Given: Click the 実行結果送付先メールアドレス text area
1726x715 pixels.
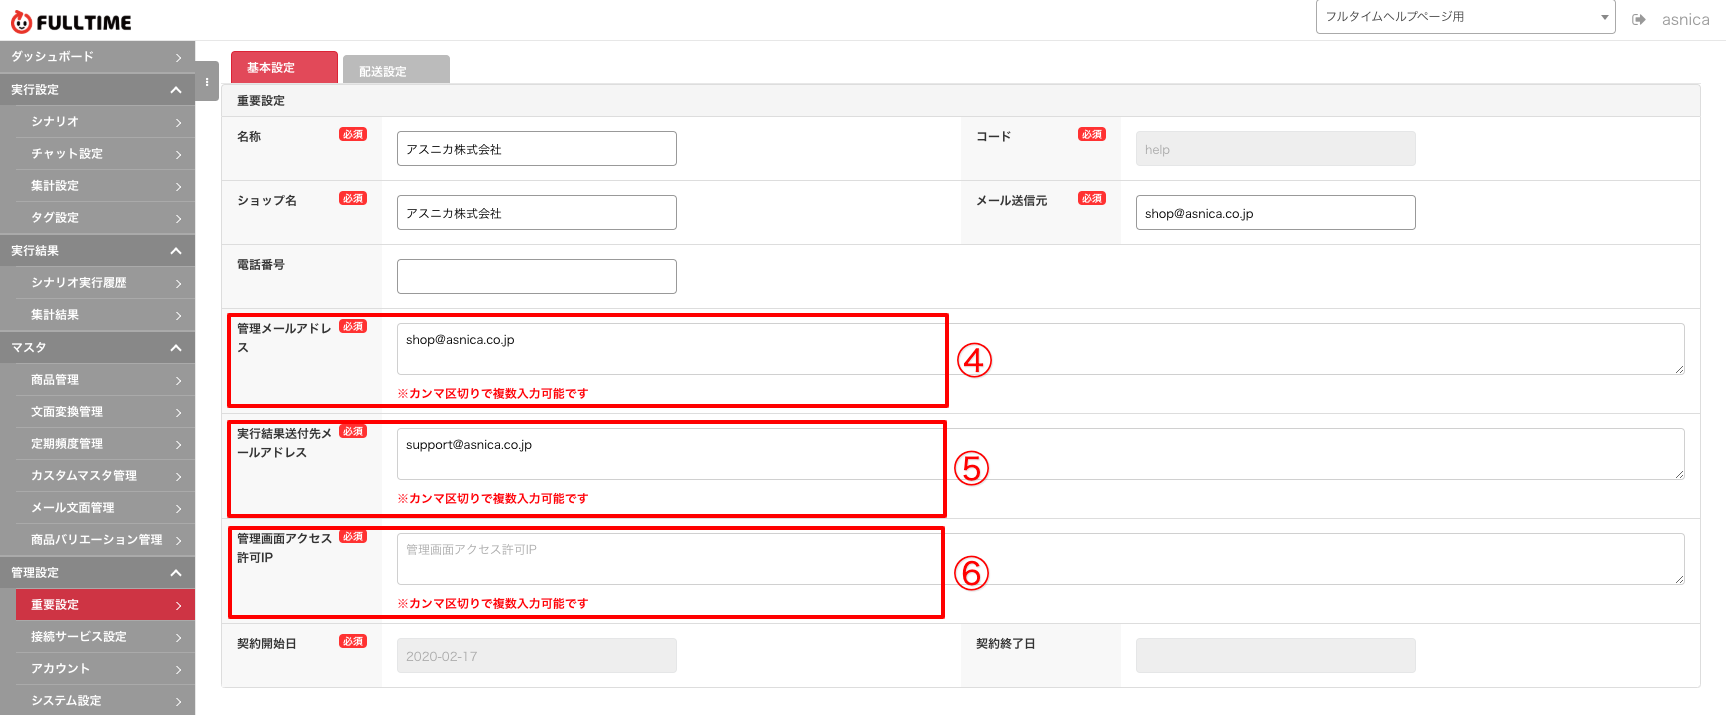Looking at the screenshot, I should pos(1041,454).
